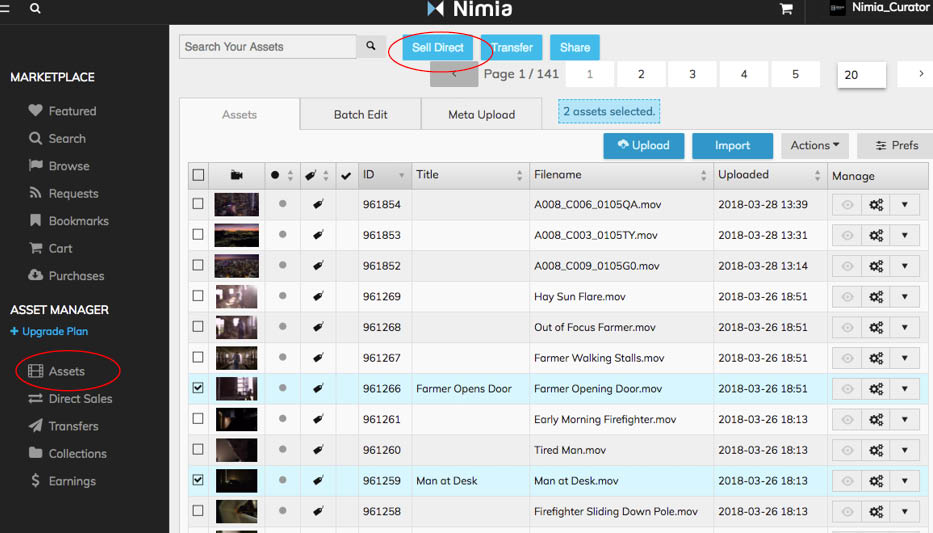The image size is (933, 533).
Task: Open Cart in the sidebar
Action: pyautogui.click(x=51, y=248)
